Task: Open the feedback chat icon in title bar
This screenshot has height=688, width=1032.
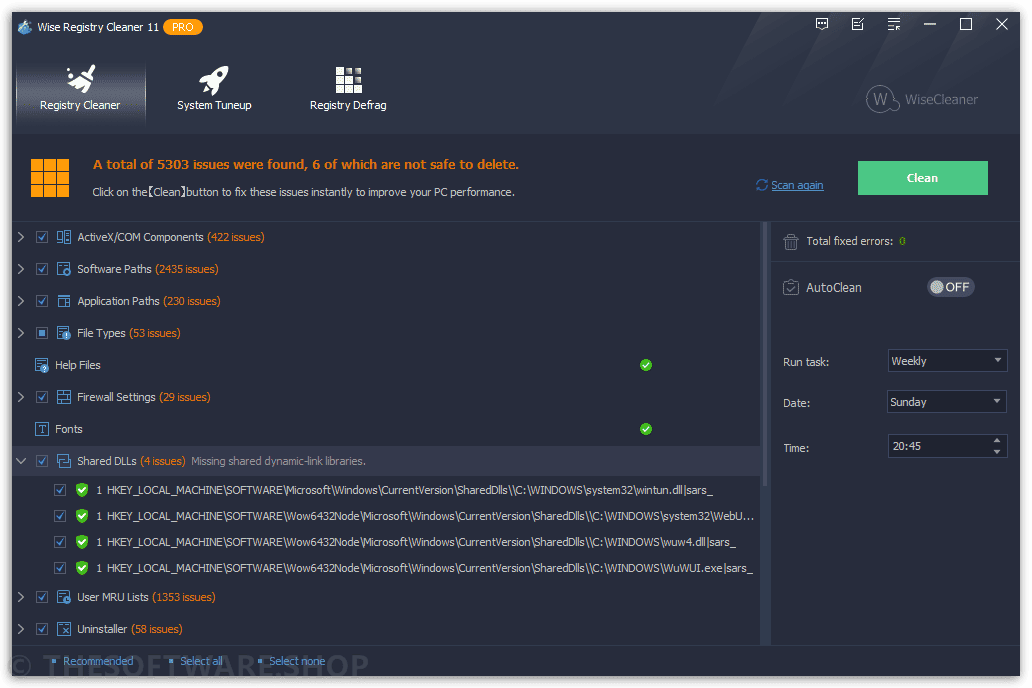Action: pyautogui.click(x=821, y=24)
